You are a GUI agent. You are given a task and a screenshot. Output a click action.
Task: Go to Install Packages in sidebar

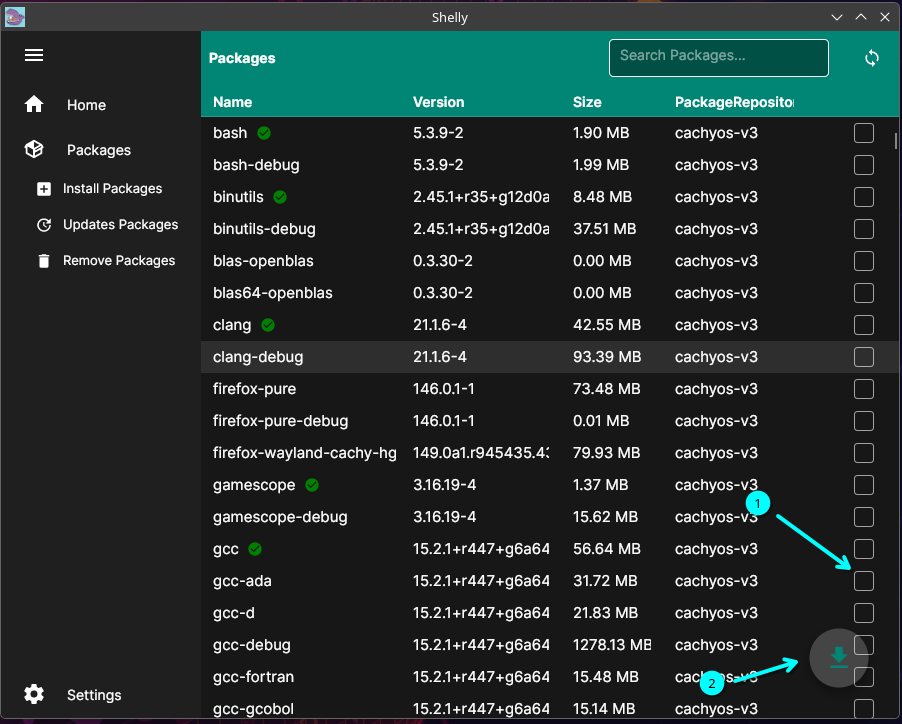click(112, 189)
